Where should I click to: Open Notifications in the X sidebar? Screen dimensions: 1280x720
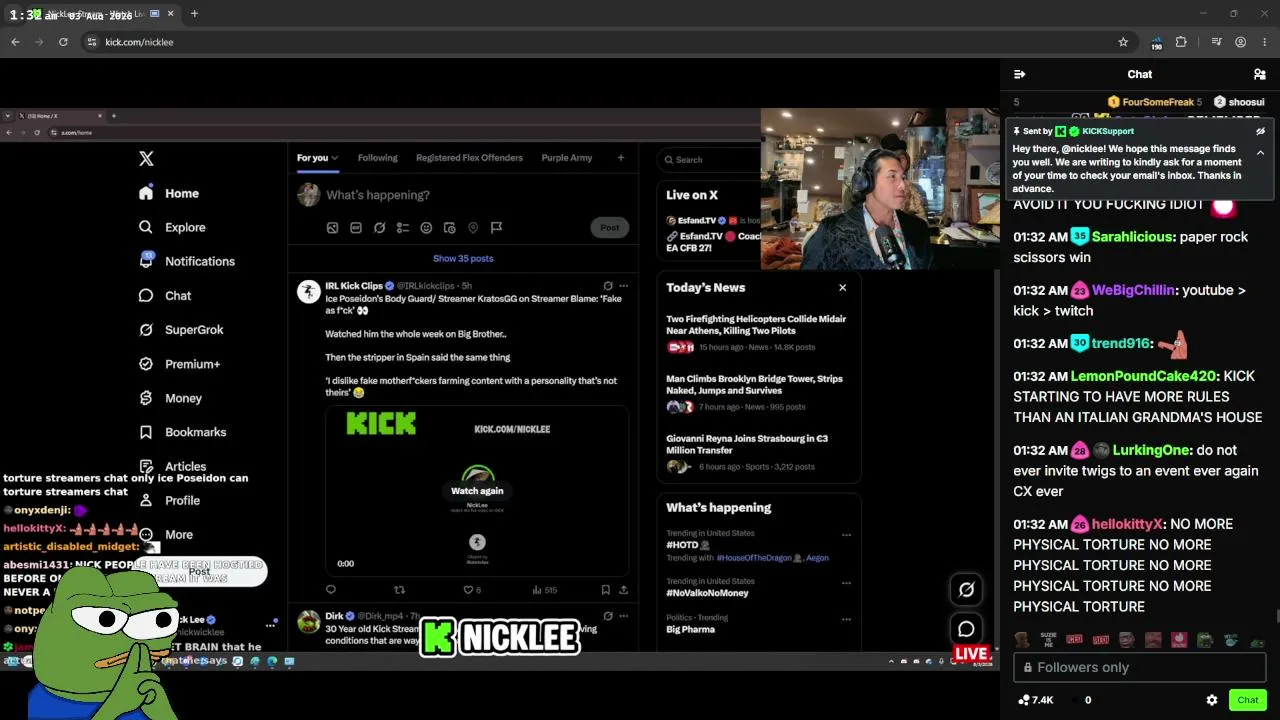187,261
